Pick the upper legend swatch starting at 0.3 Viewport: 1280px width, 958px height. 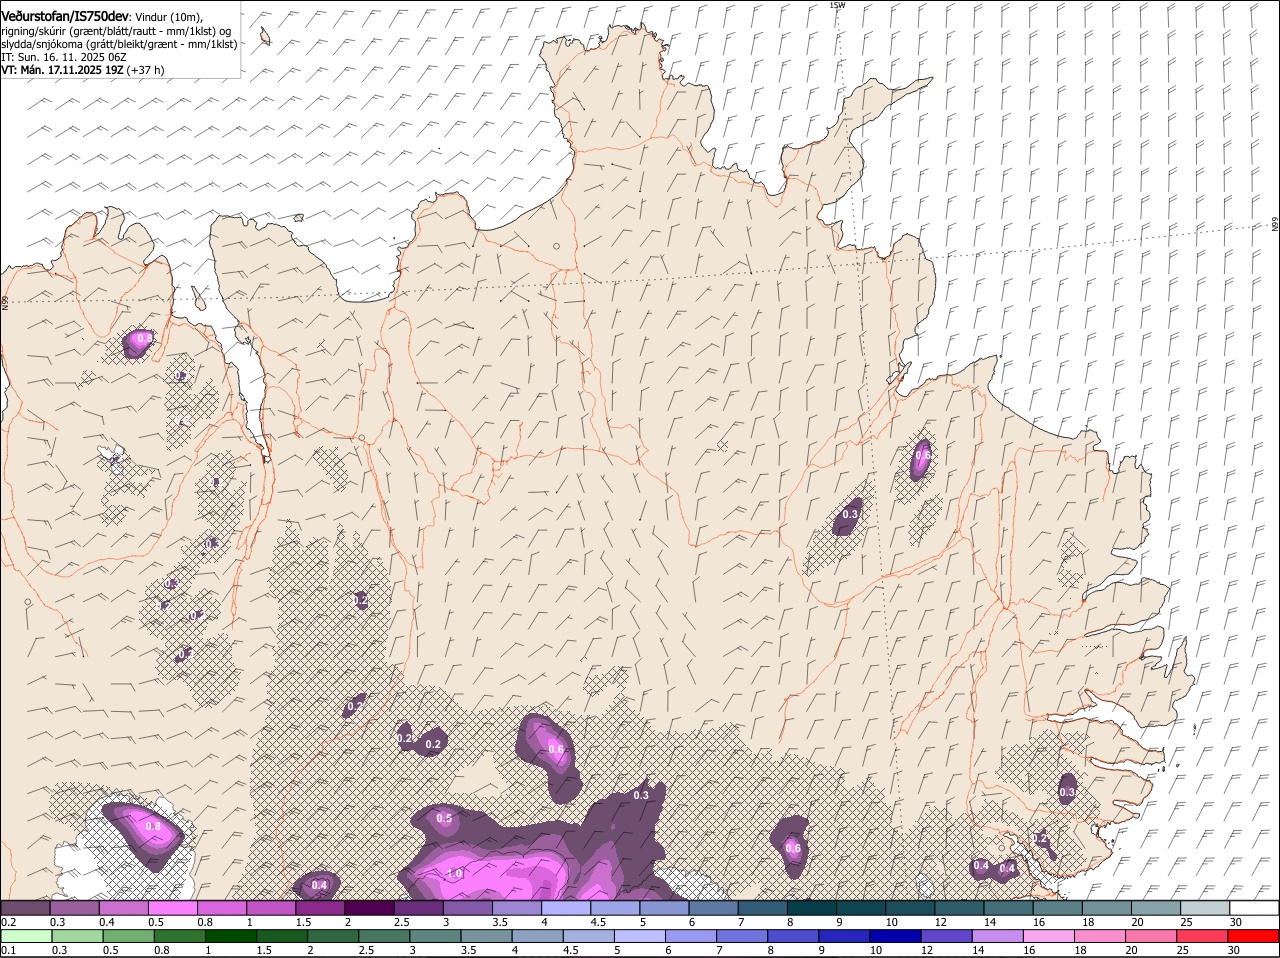click(x=74, y=908)
